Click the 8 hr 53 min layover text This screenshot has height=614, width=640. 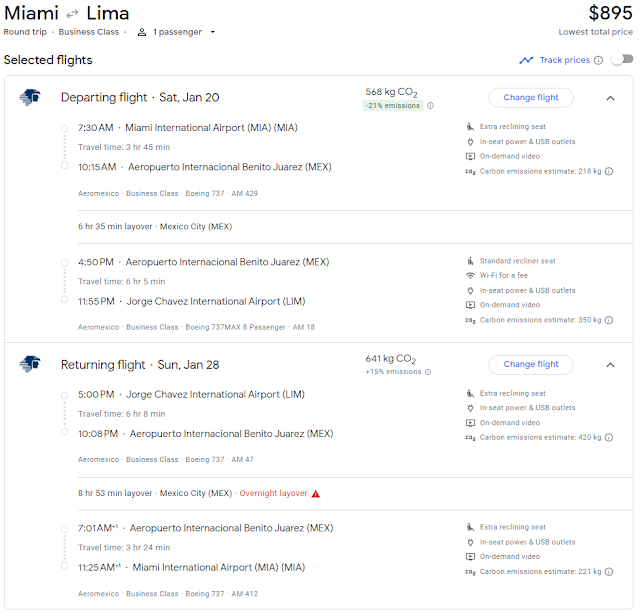tap(115, 493)
